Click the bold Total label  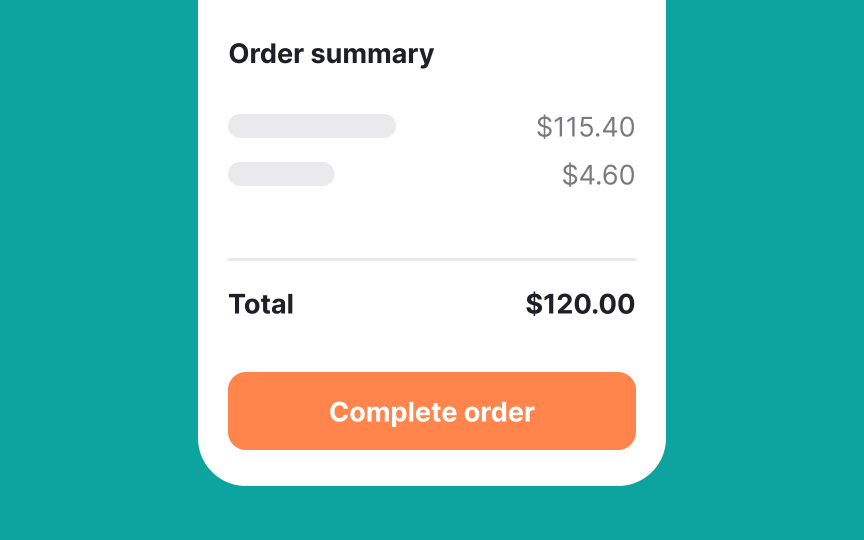261,304
